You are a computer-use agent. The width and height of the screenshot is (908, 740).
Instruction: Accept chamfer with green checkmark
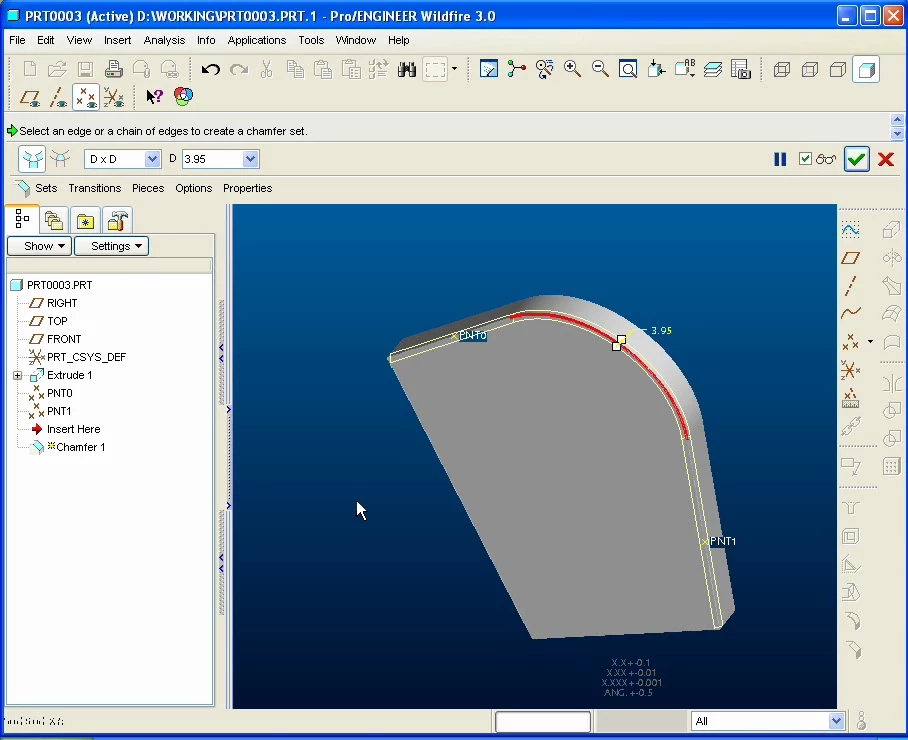[856, 159]
